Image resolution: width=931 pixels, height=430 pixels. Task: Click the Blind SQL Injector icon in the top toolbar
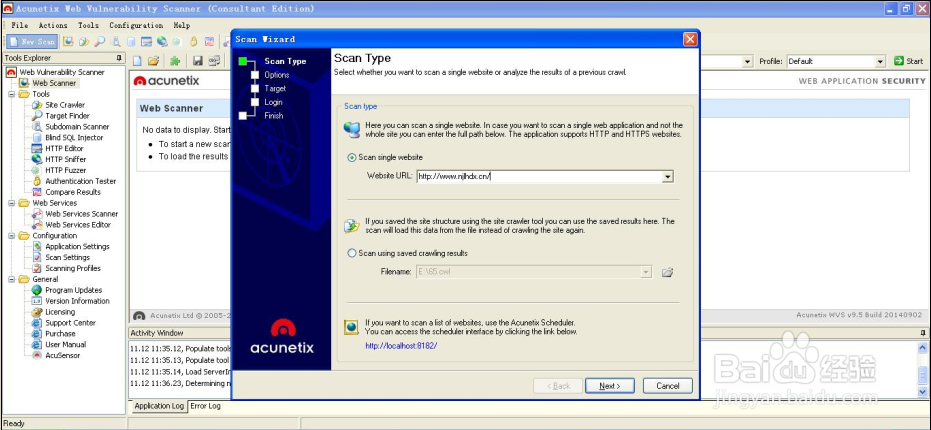point(131,42)
